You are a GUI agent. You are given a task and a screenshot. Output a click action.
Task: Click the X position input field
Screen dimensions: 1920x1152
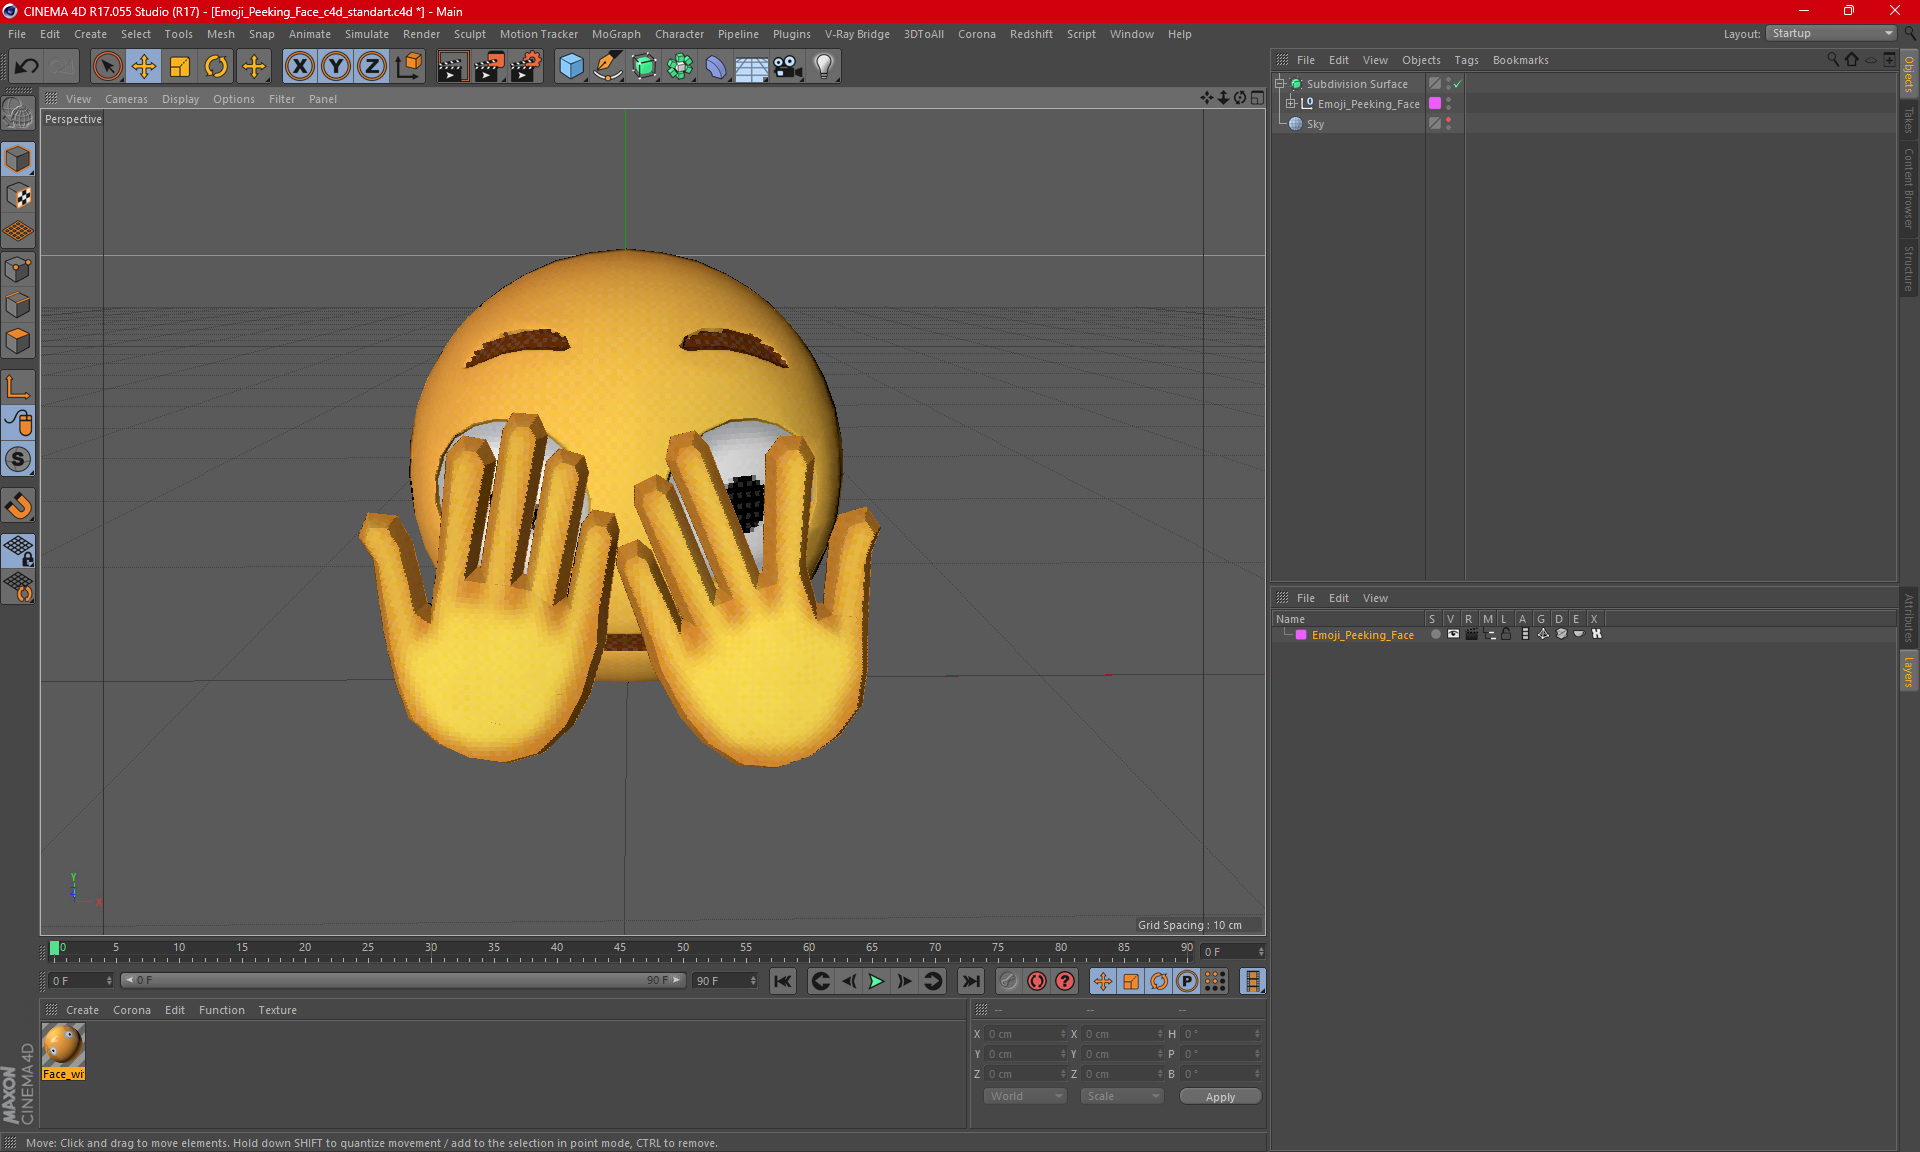(x=1025, y=1034)
